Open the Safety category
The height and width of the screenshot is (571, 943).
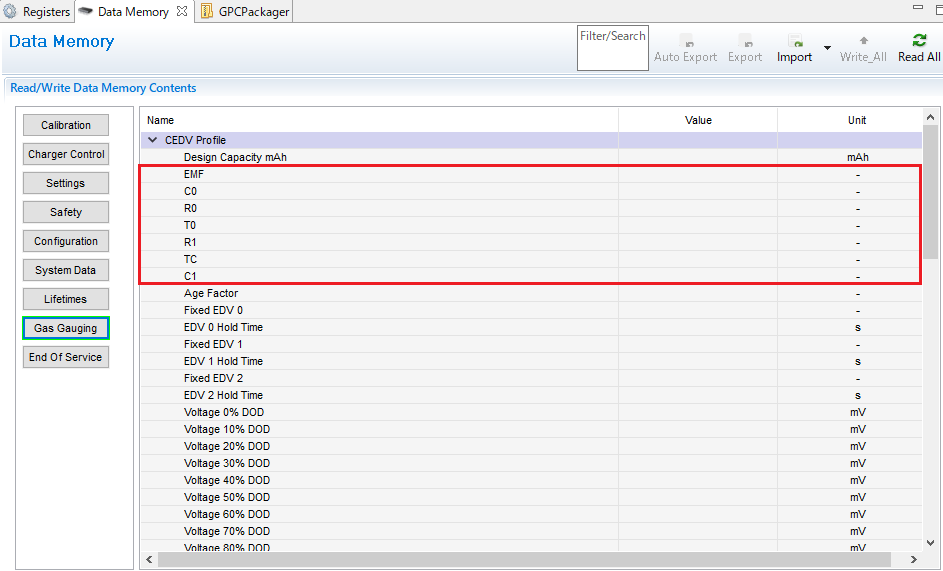coord(66,212)
